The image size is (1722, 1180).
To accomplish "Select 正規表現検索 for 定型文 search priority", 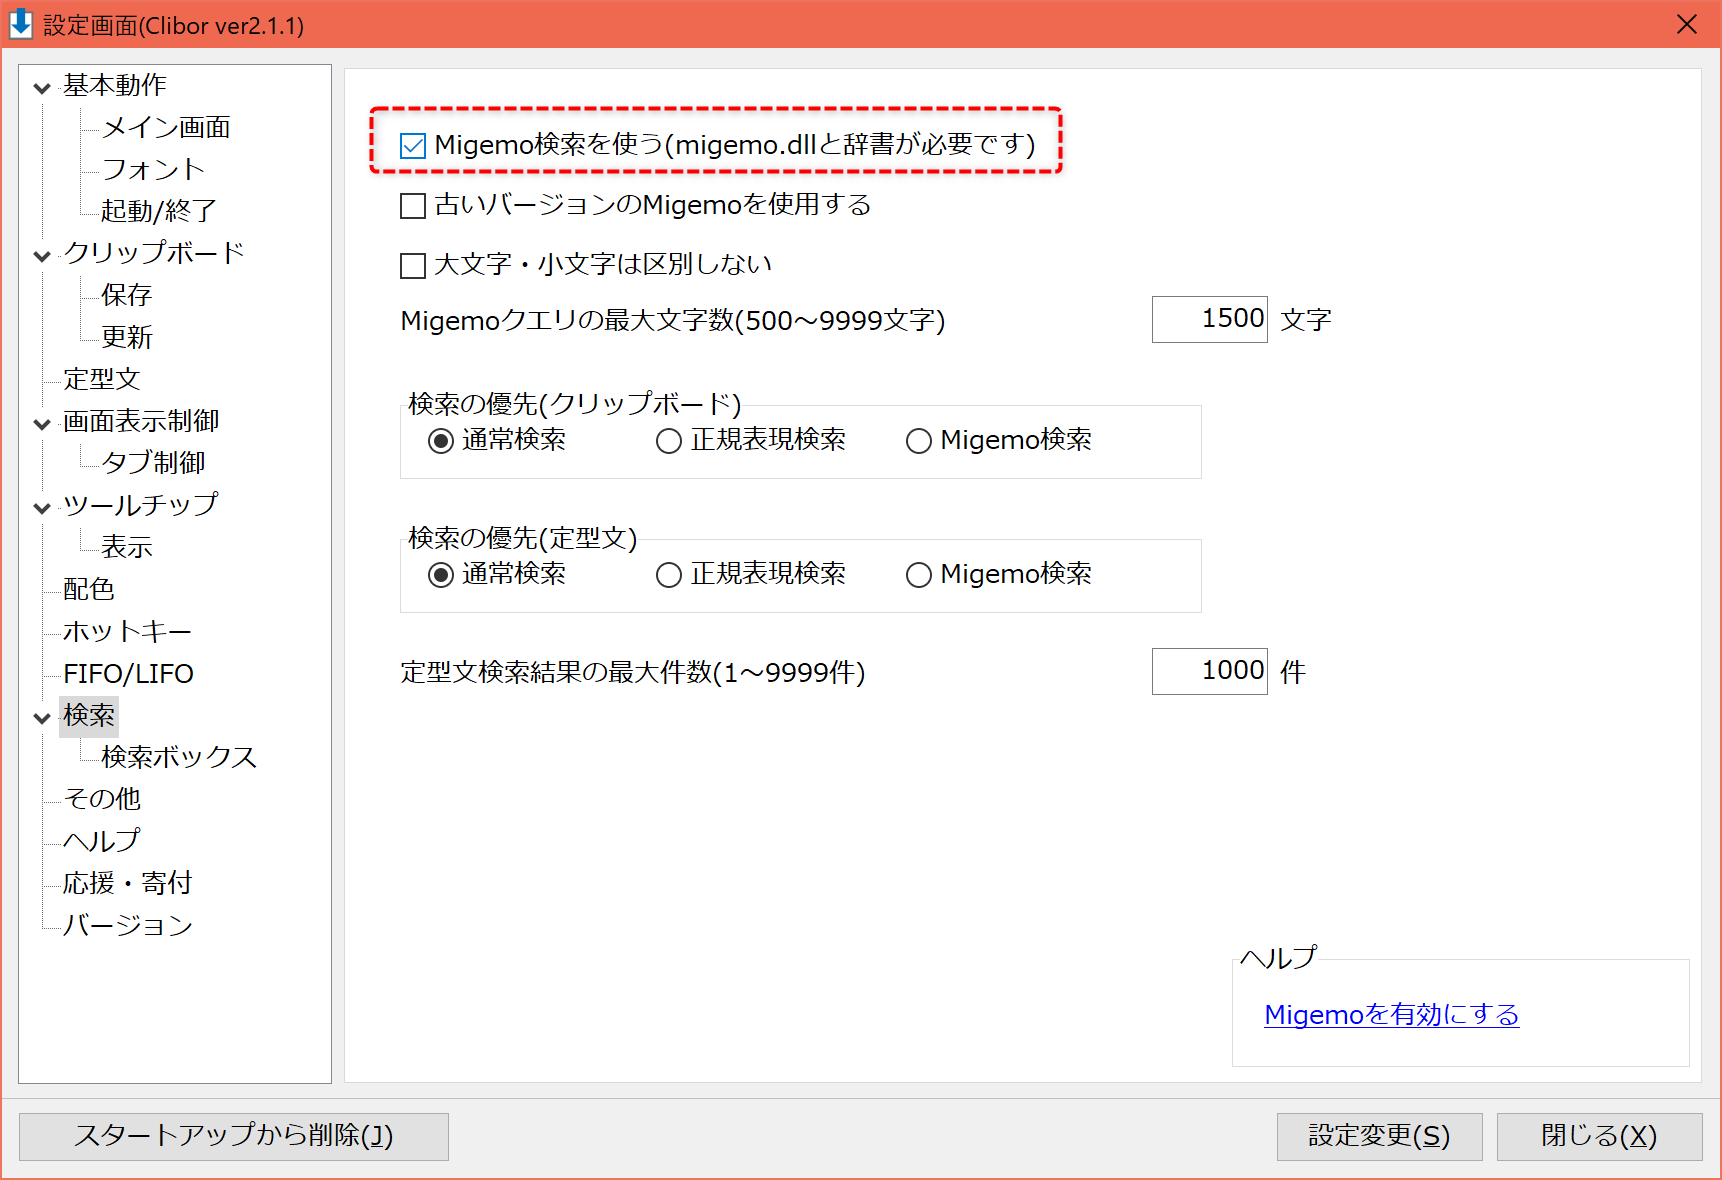I will click(669, 575).
